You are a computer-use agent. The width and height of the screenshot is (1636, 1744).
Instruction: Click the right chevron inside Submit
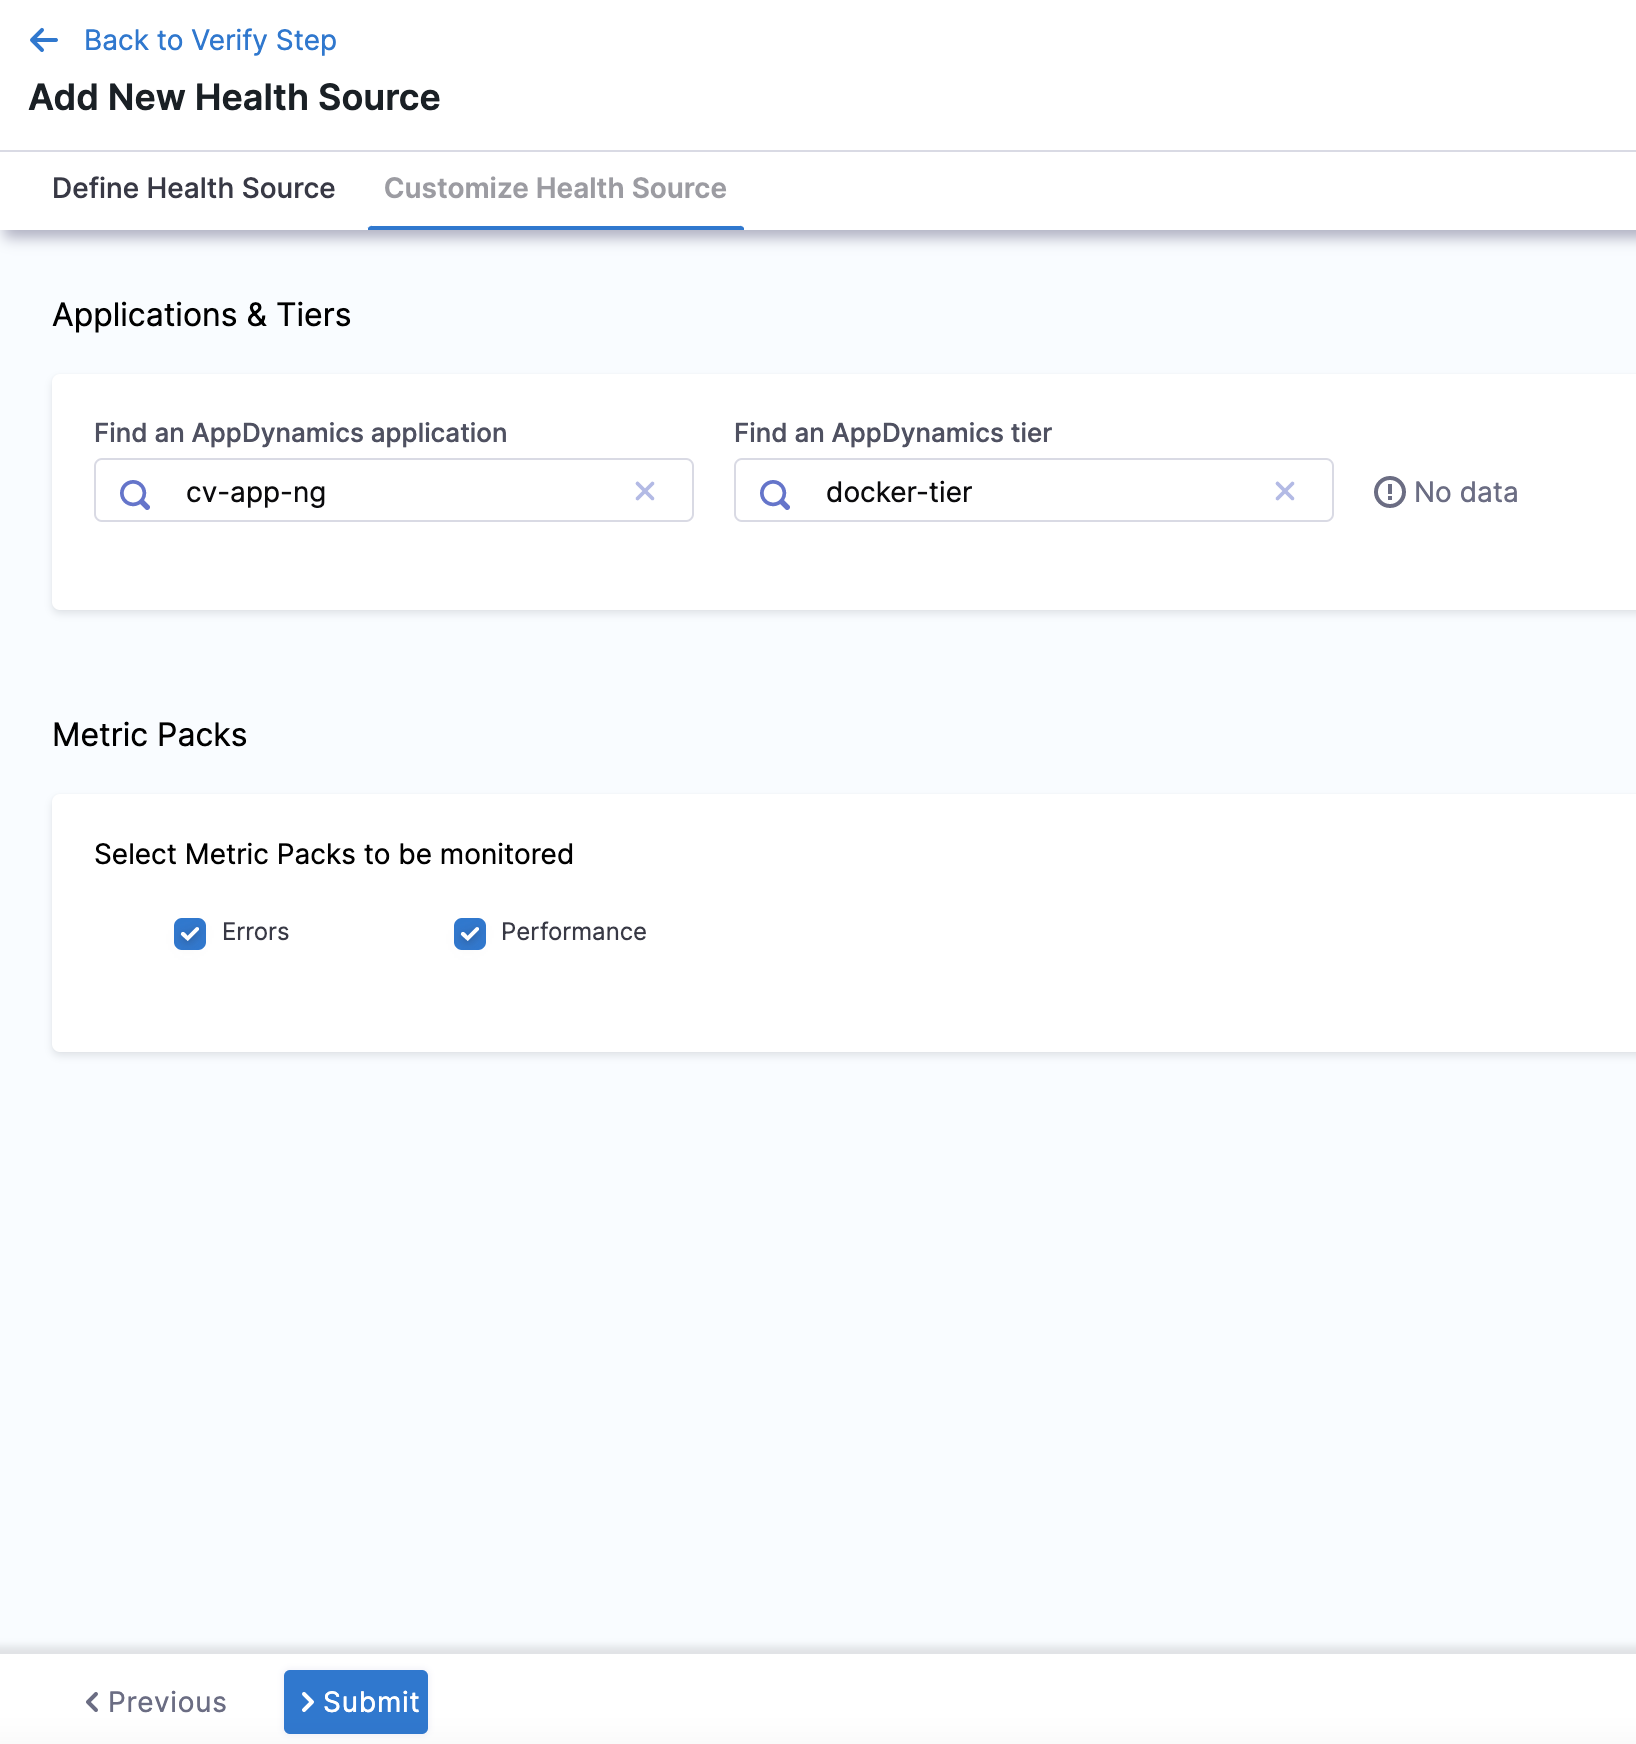pyautogui.click(x=308, y=1702)
